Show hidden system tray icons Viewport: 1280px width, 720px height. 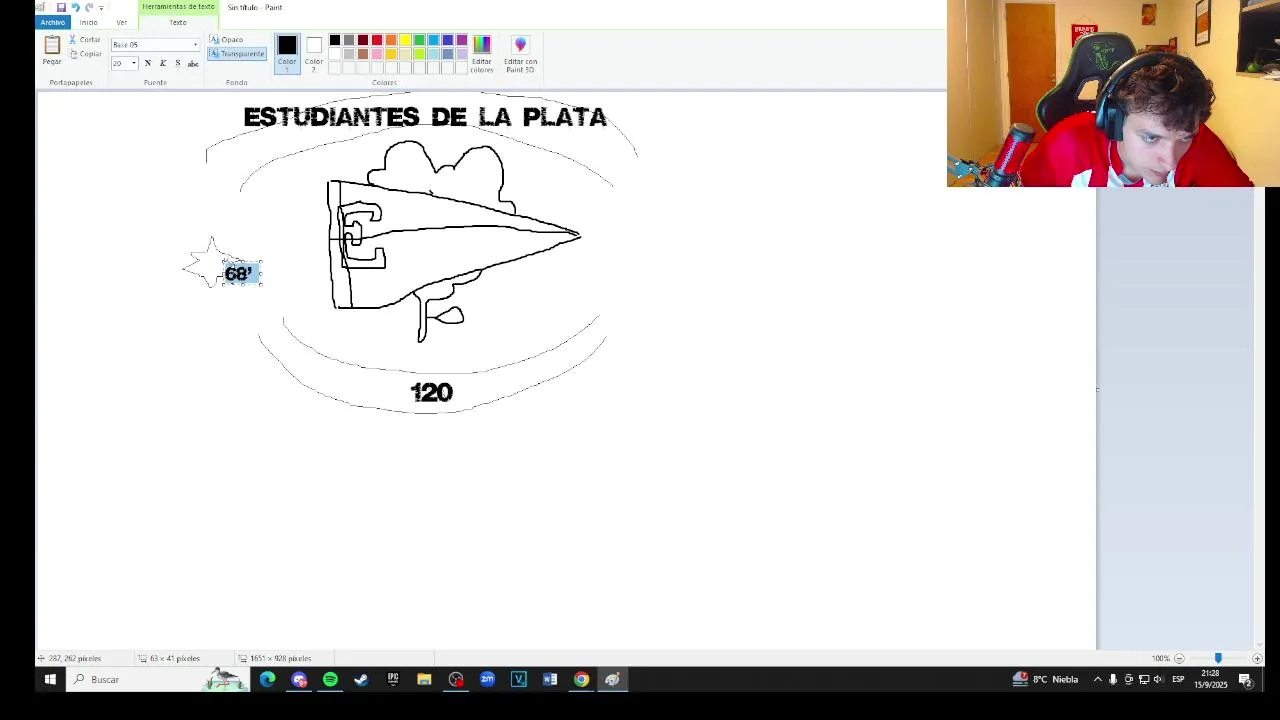pos(1098,679)
